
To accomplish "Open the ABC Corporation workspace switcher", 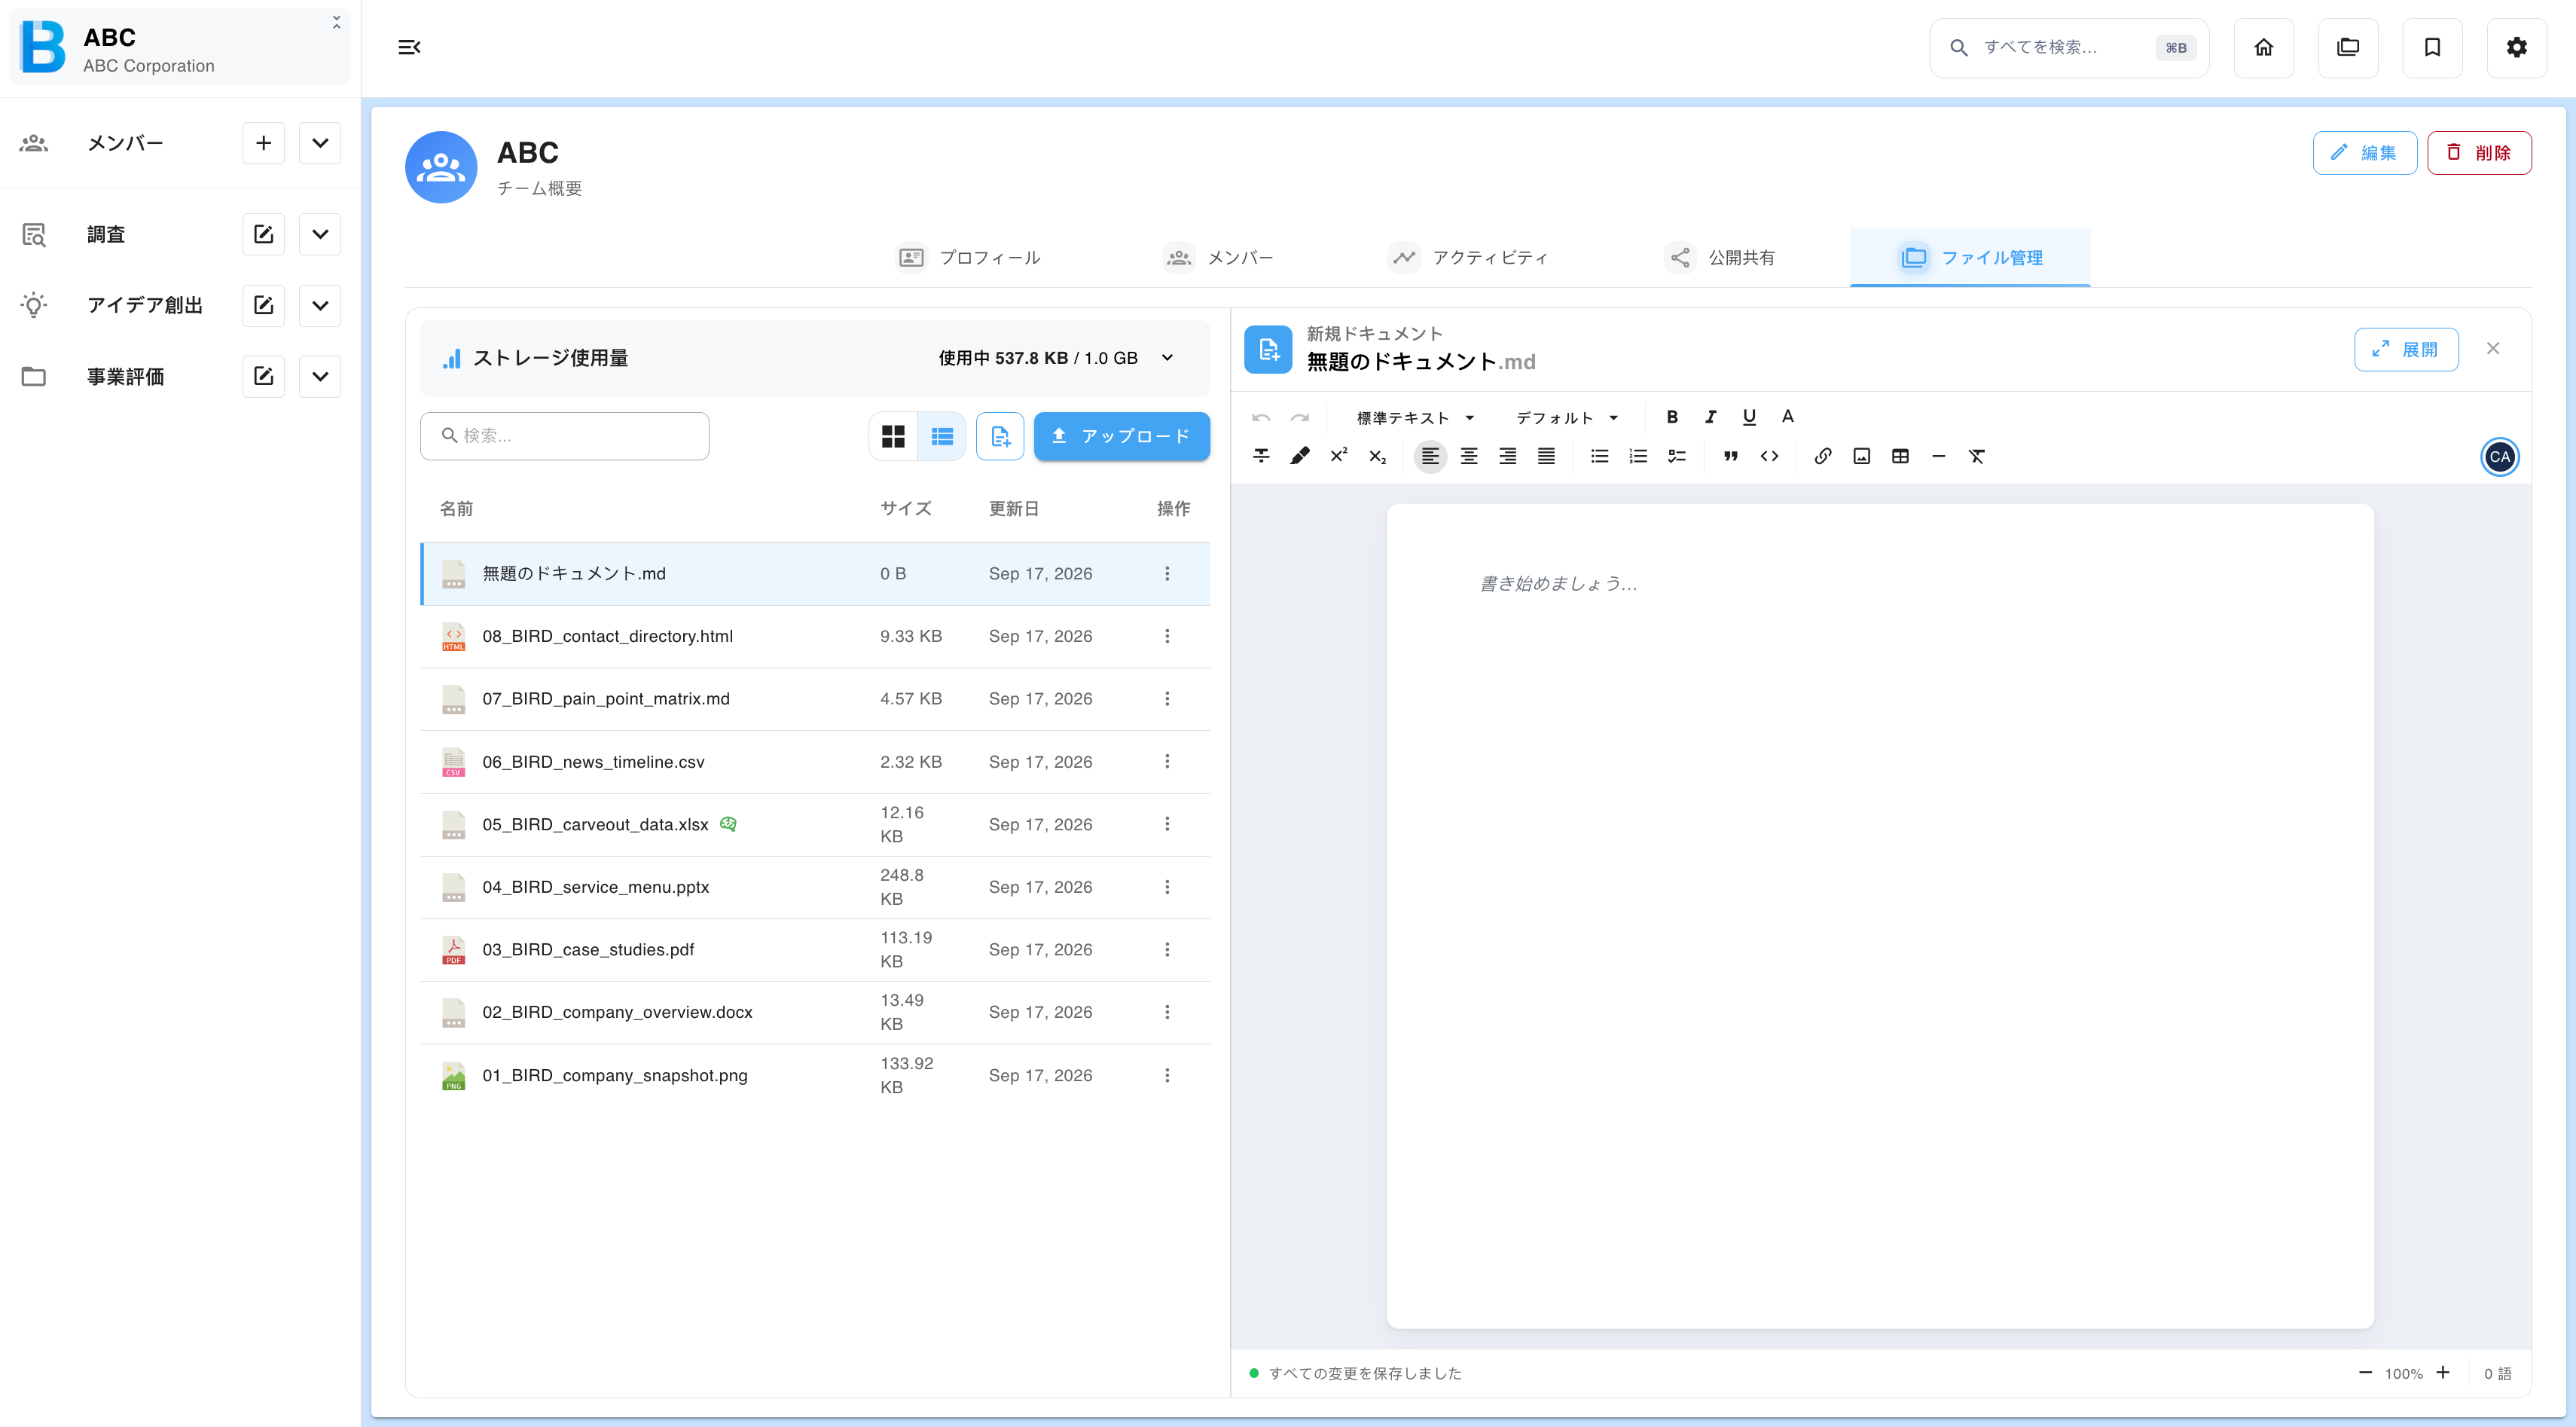I will click(180, 47).
